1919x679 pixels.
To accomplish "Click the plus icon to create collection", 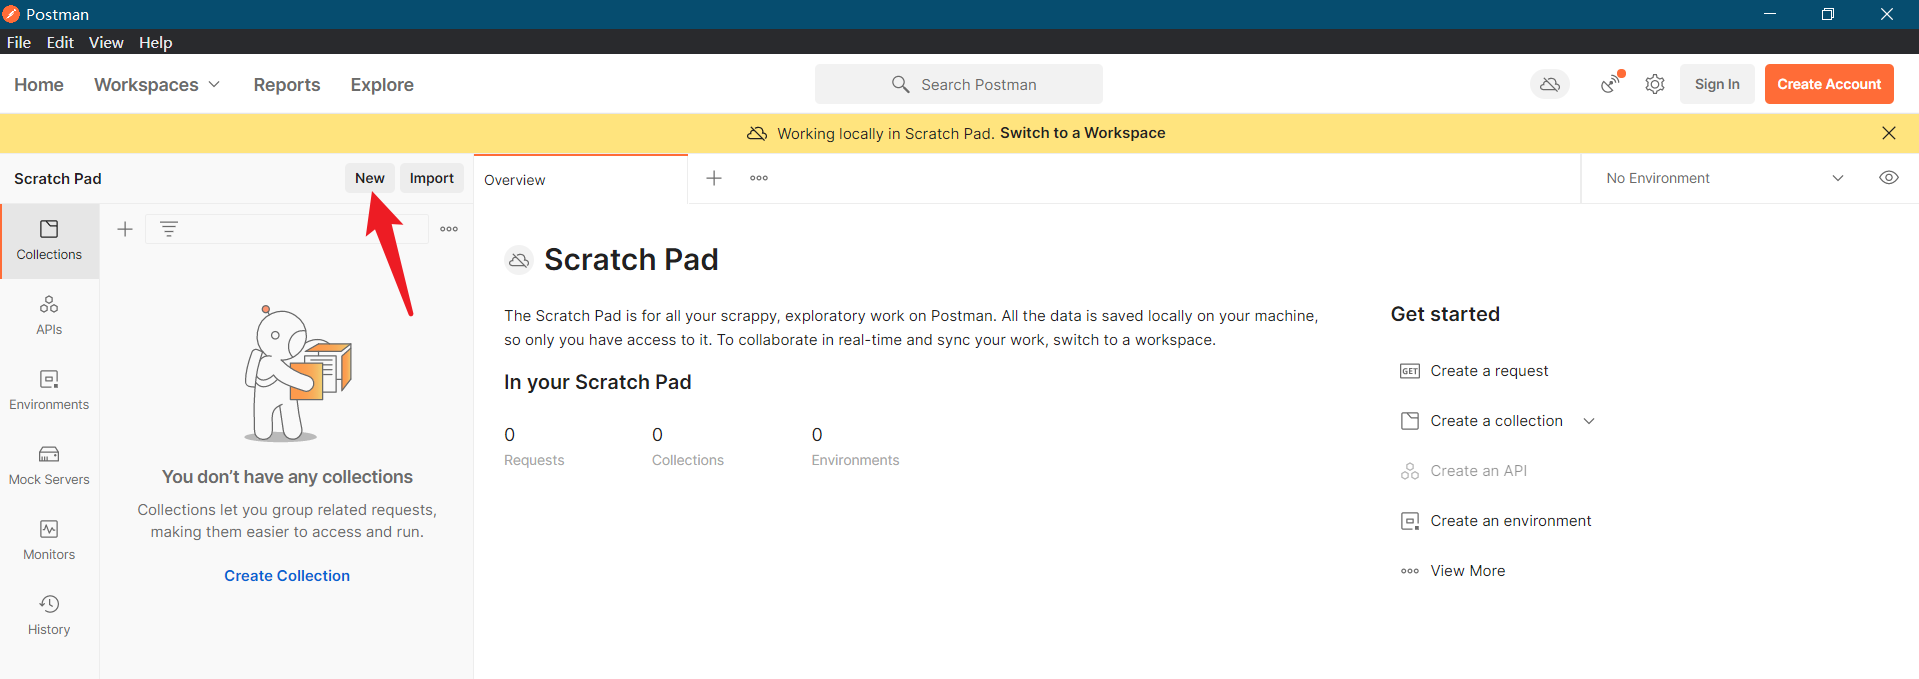I will point(125,229).
